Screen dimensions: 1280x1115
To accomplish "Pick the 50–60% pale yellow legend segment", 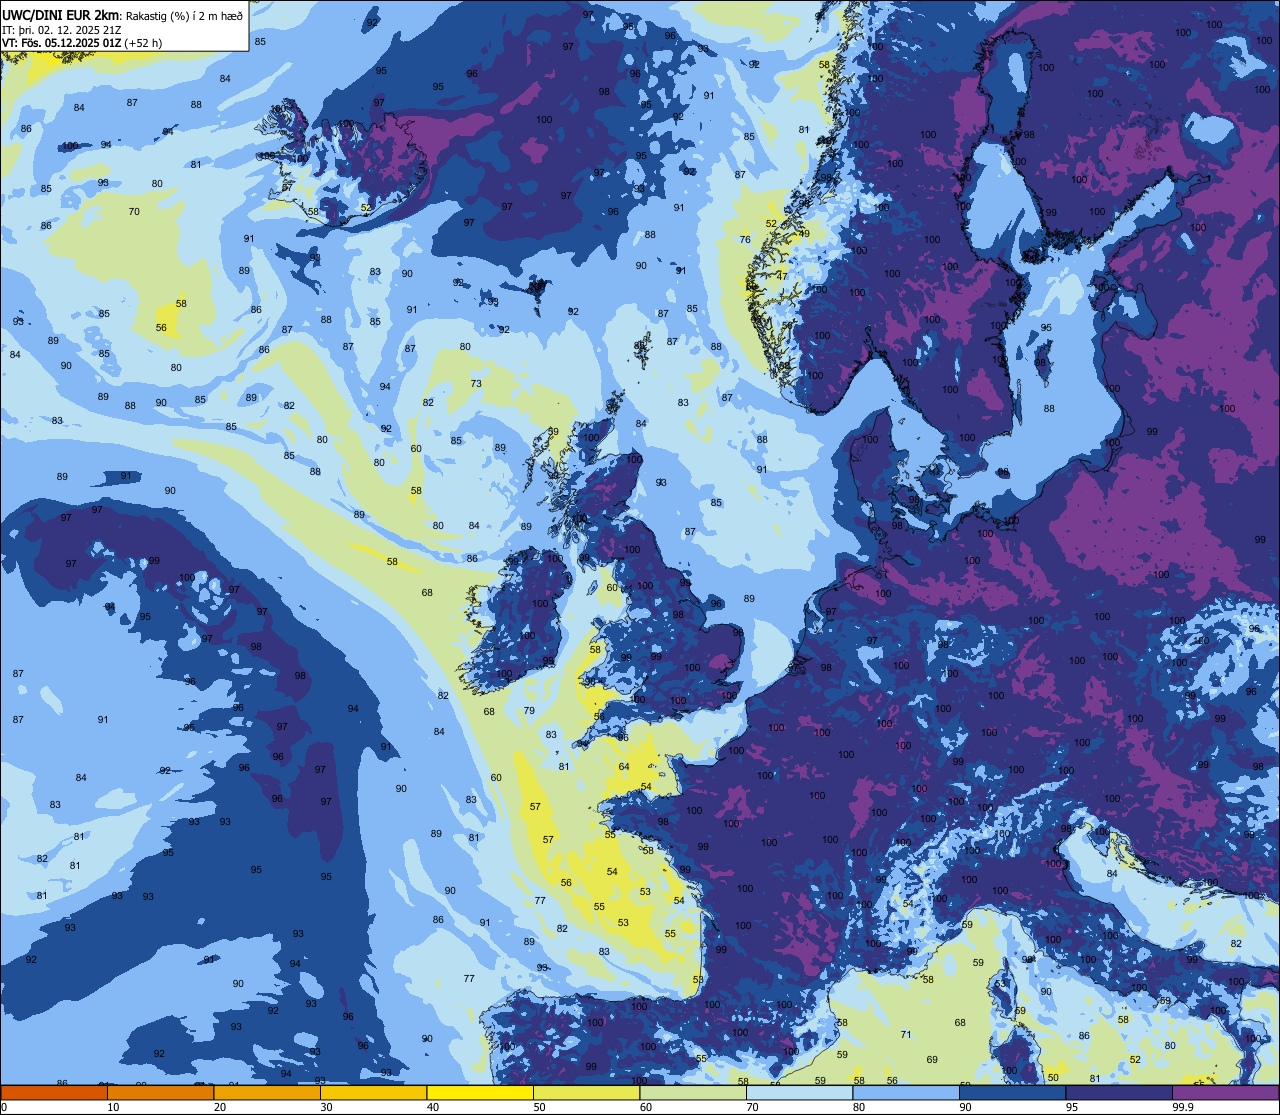I will click(586, 1092).
